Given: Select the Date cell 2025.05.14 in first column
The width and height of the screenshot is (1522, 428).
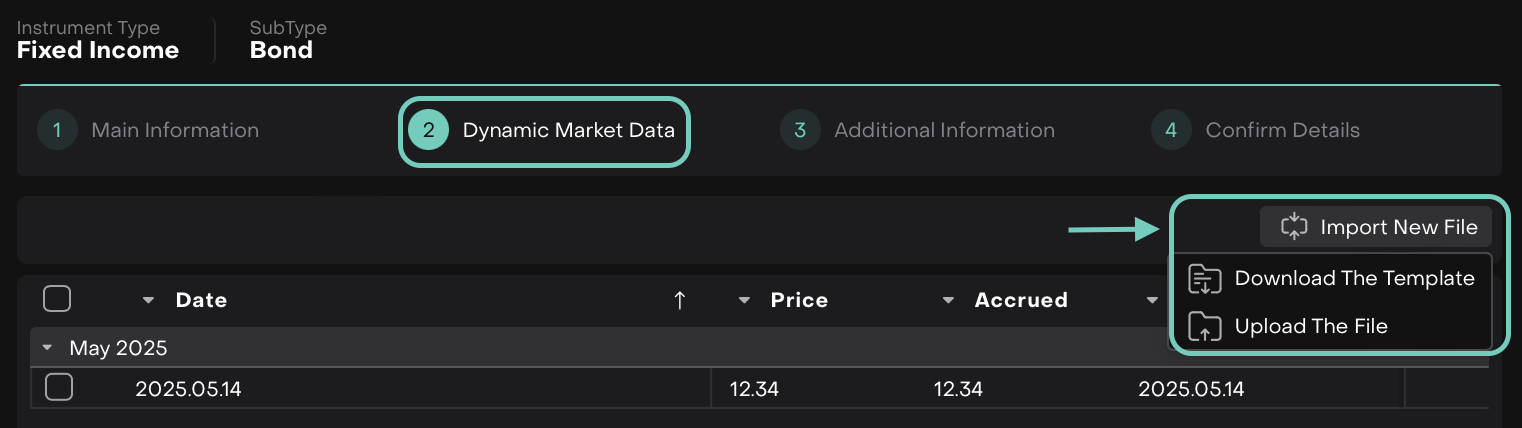Looking at the screenshot, I should (x=188, y=388).
